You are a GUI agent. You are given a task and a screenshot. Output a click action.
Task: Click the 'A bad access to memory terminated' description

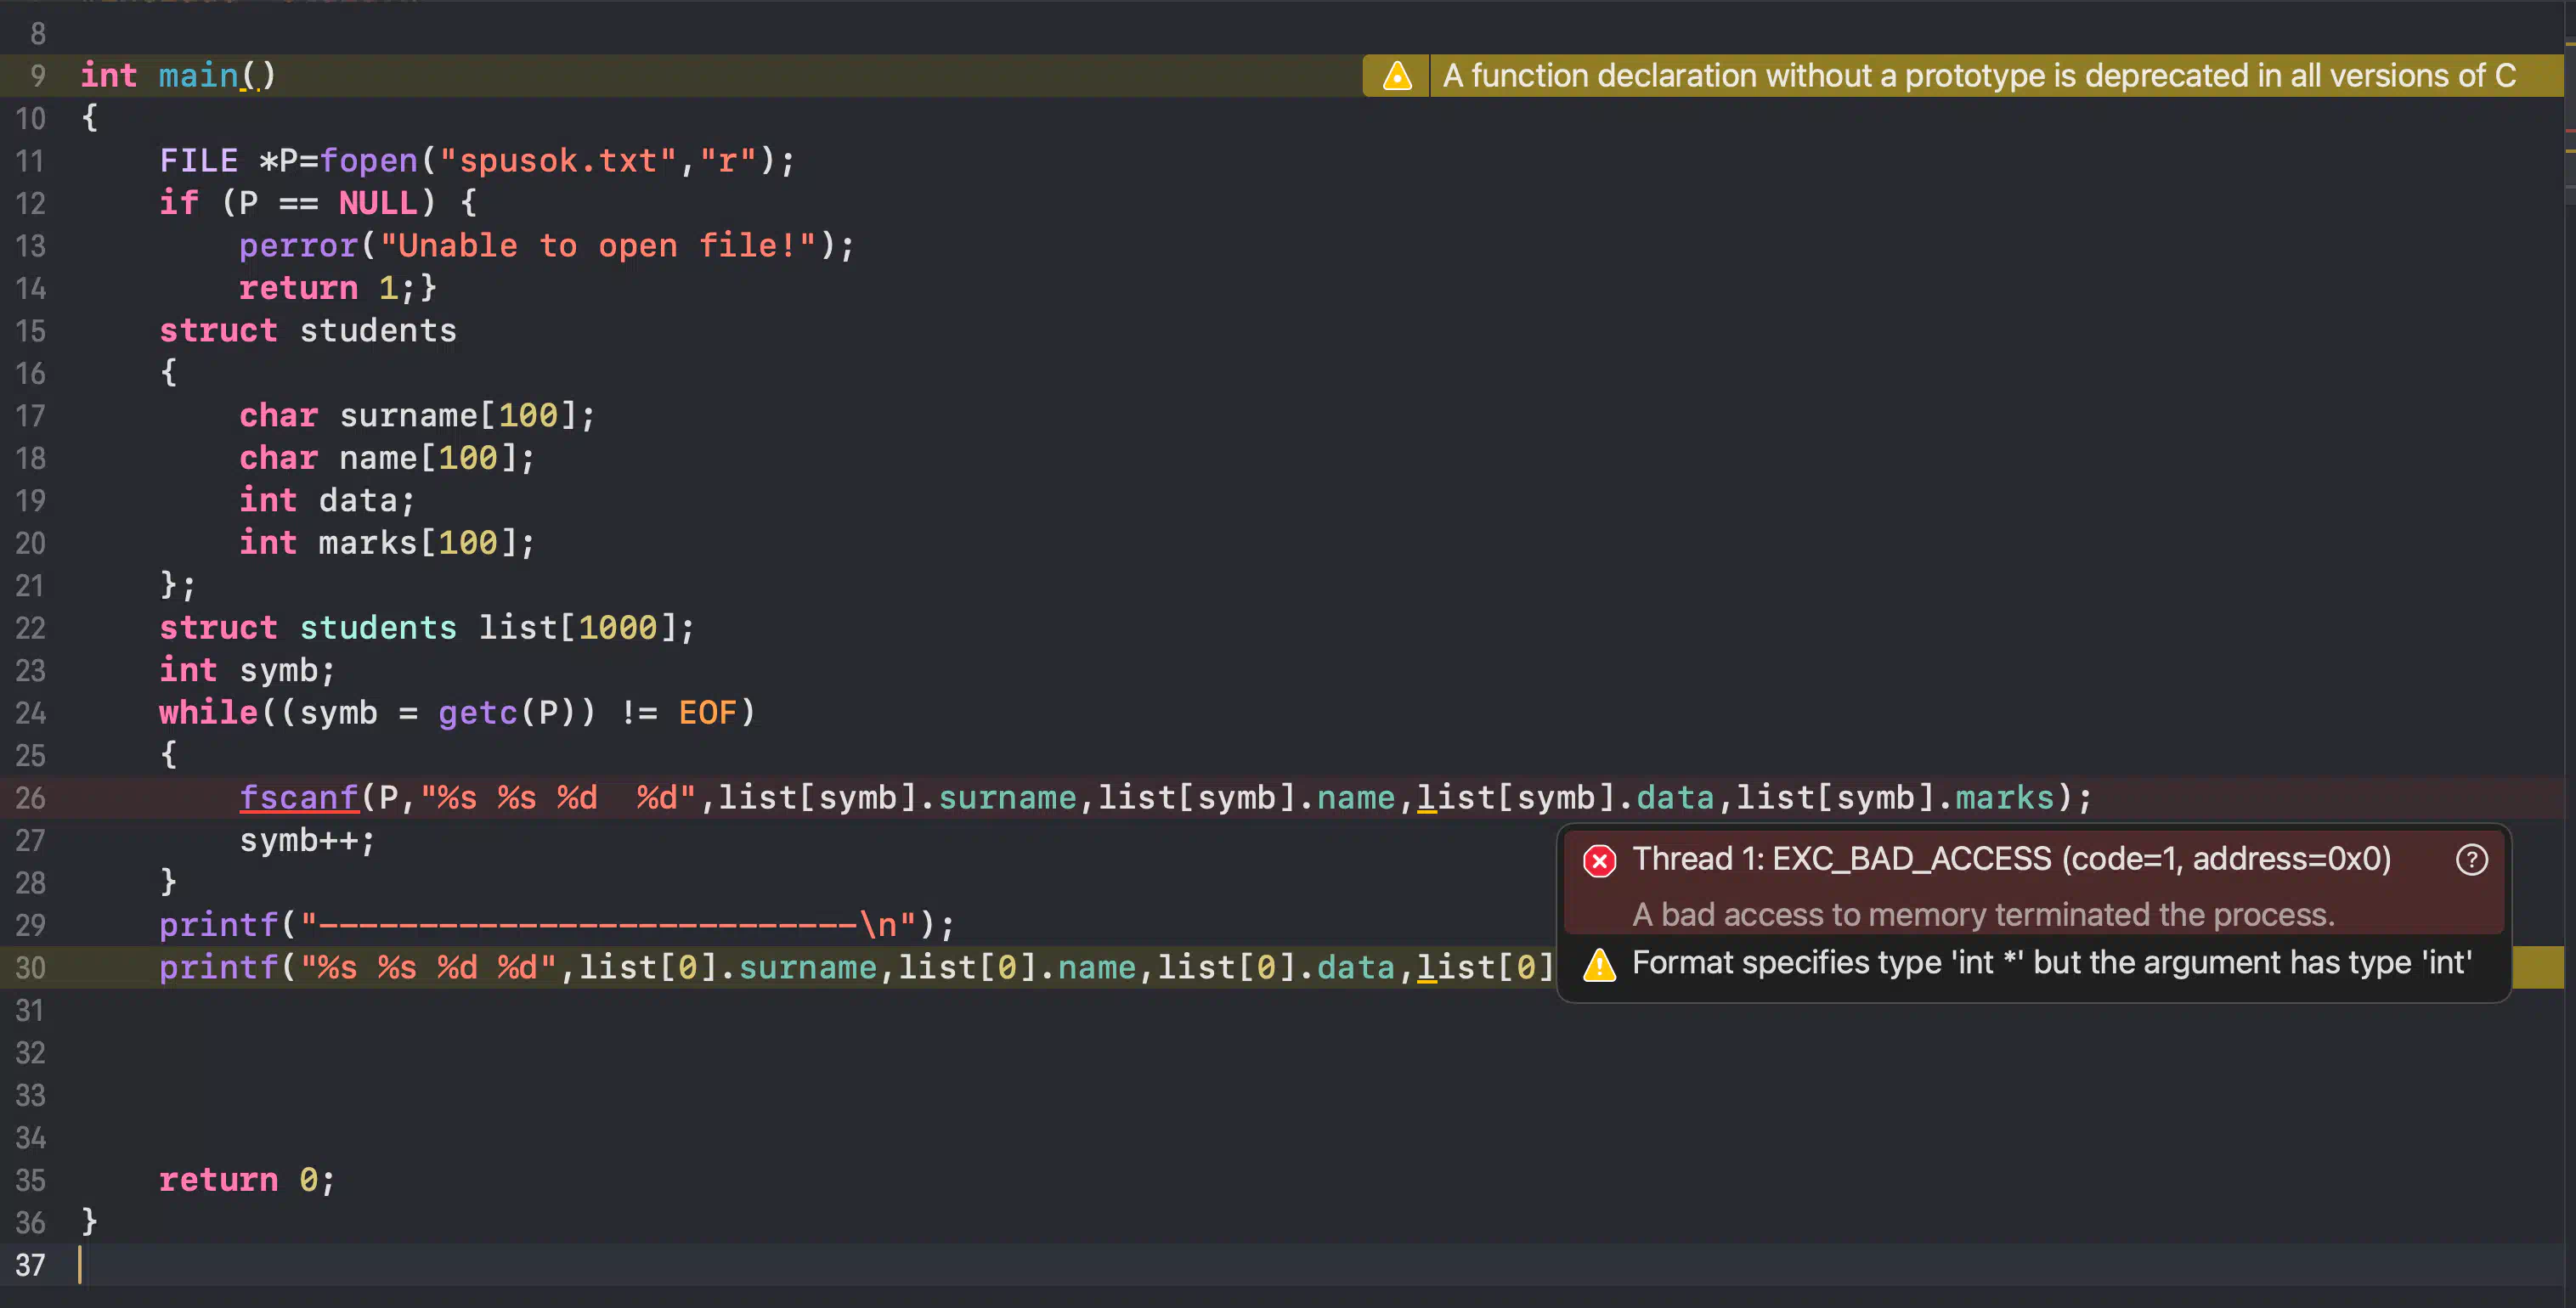click(1983, 915)
